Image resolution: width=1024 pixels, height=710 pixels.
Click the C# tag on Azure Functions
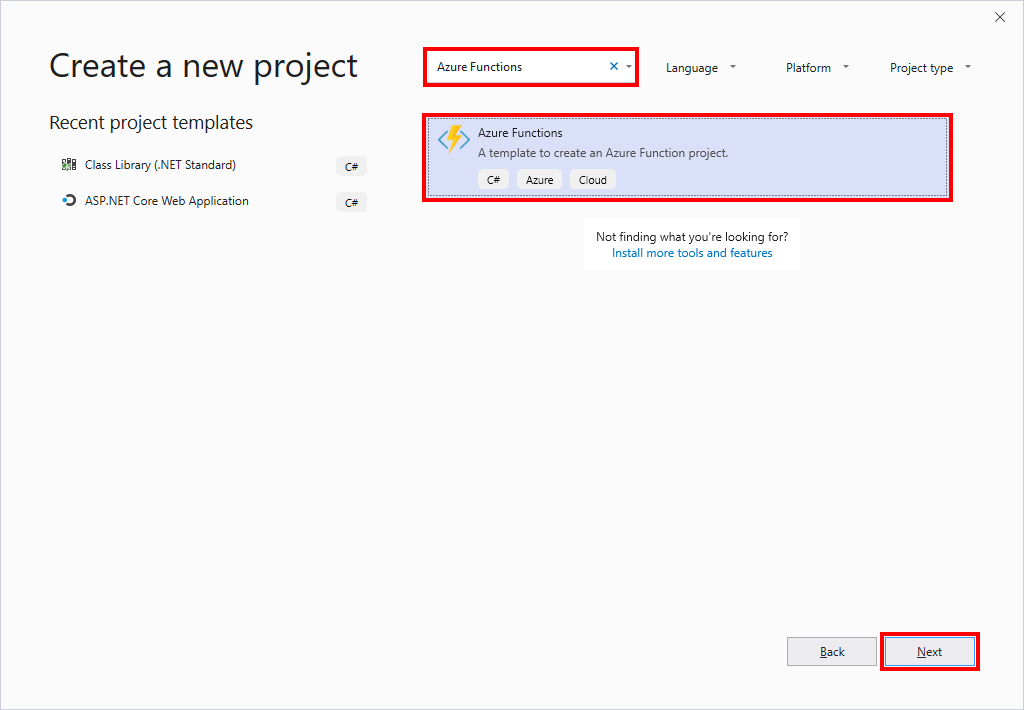[493, 180]
